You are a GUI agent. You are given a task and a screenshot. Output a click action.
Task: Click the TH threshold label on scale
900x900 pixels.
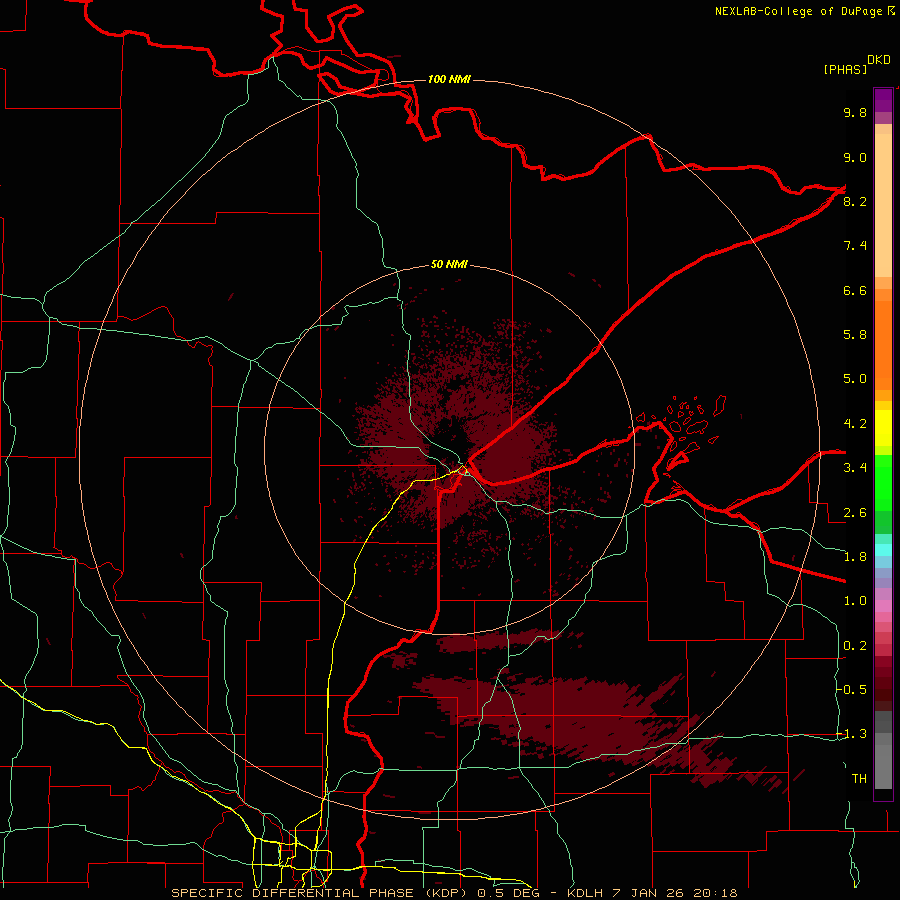pos(859,779)
